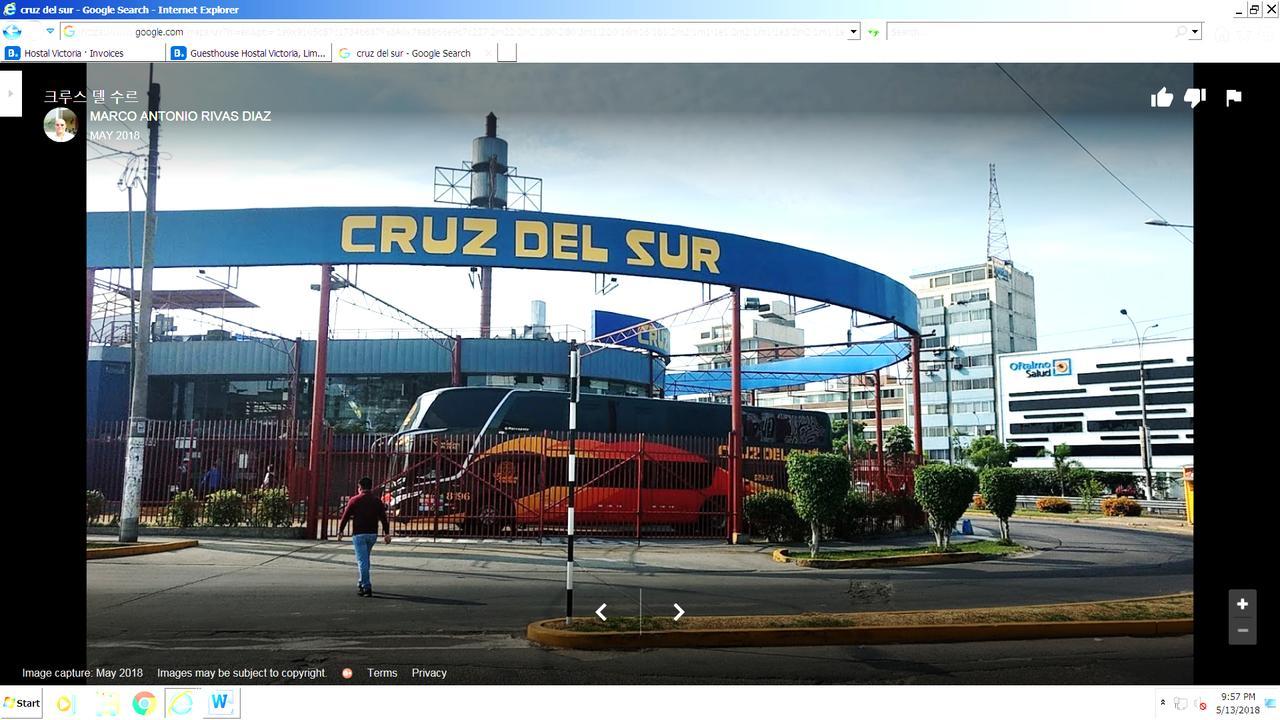Select Internet Explorer taskbar icon

pyautogui.click(x=182, y=704)
